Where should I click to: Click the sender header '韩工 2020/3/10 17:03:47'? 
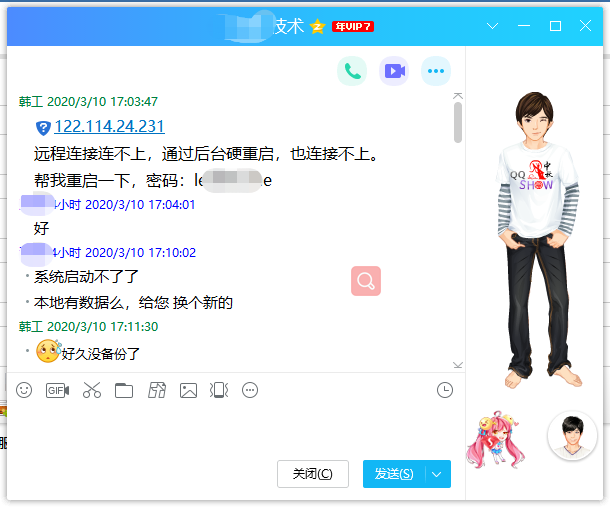tap(88, 102)
